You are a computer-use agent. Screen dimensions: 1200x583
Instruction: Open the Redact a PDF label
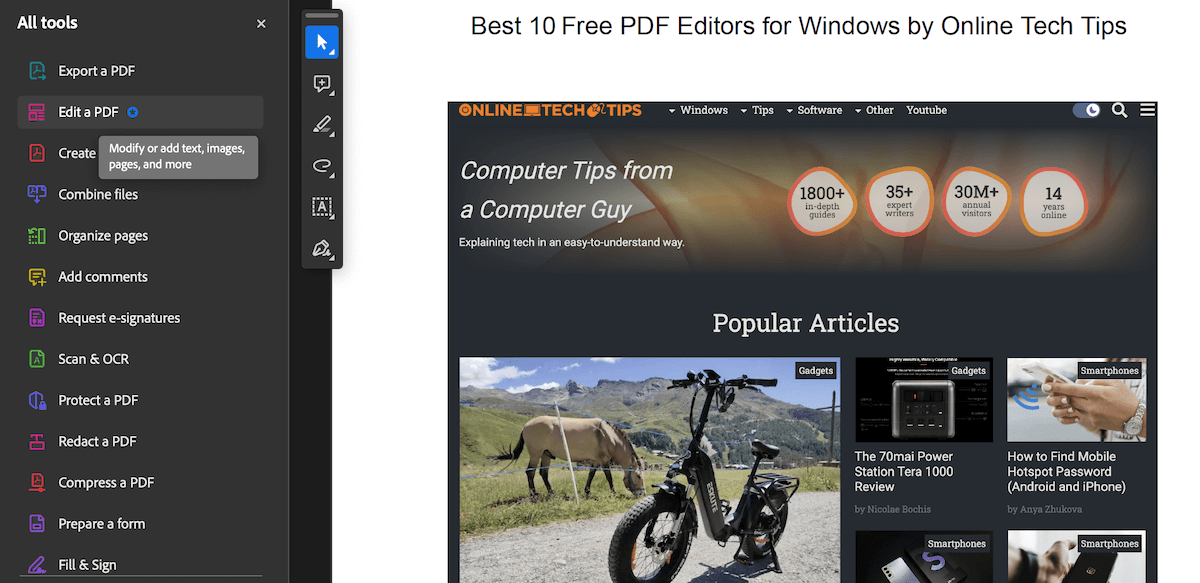(x=97, y=441)
